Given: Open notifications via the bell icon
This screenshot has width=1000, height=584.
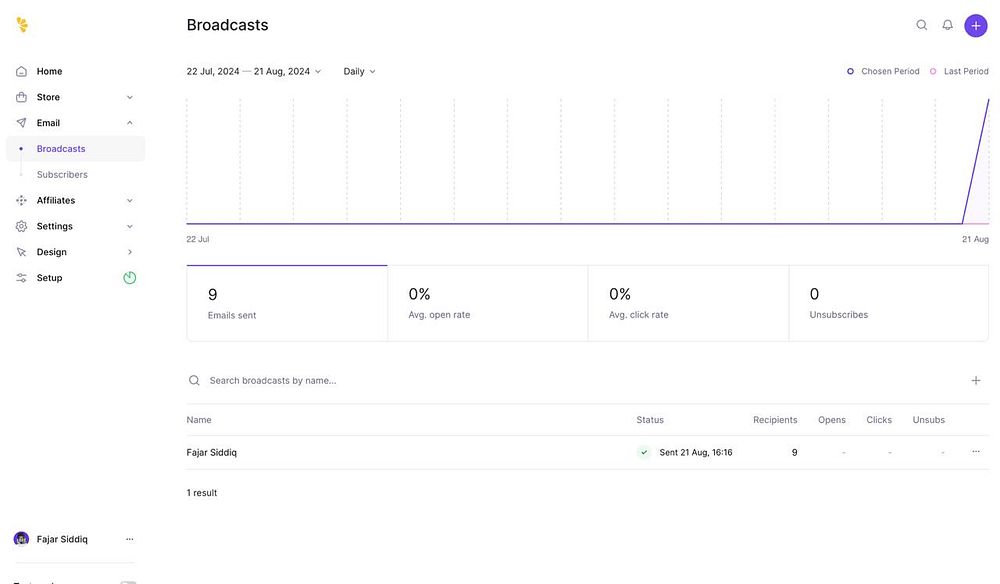Looking at the screenshot, I should click(x=948, y=25).
